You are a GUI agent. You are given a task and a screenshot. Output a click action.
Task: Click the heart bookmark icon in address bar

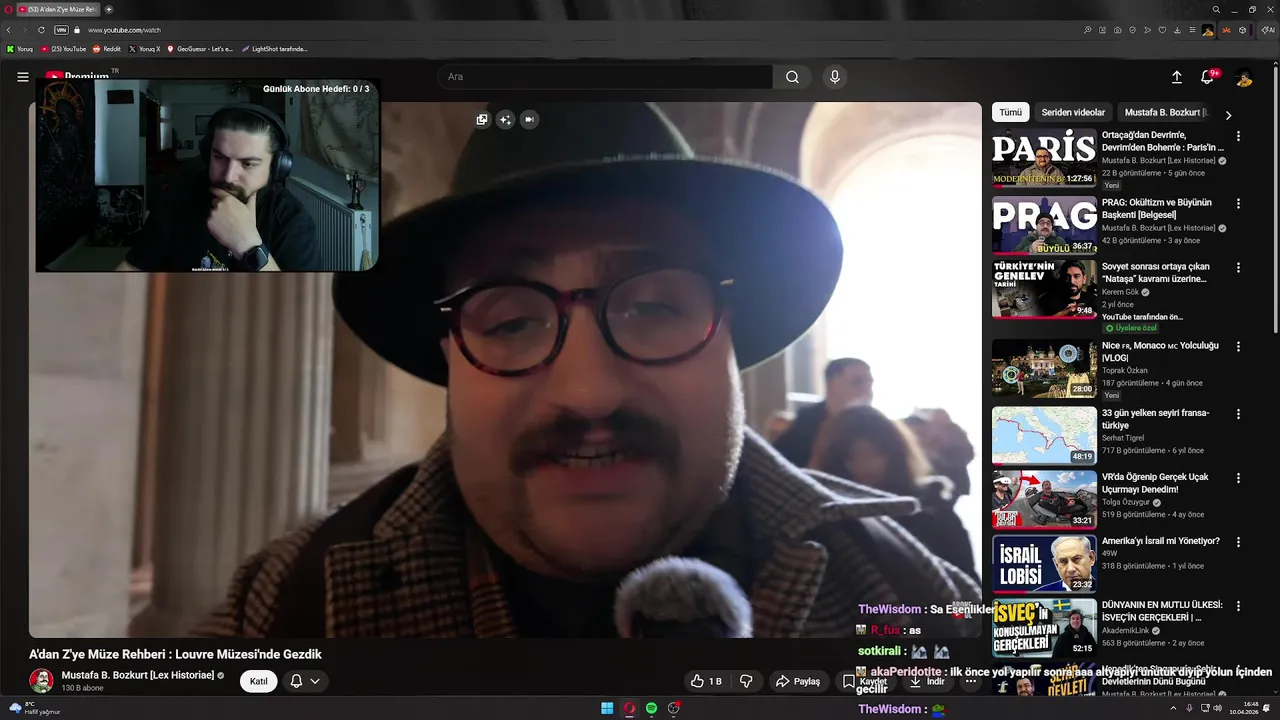(x=1162, y=30)
